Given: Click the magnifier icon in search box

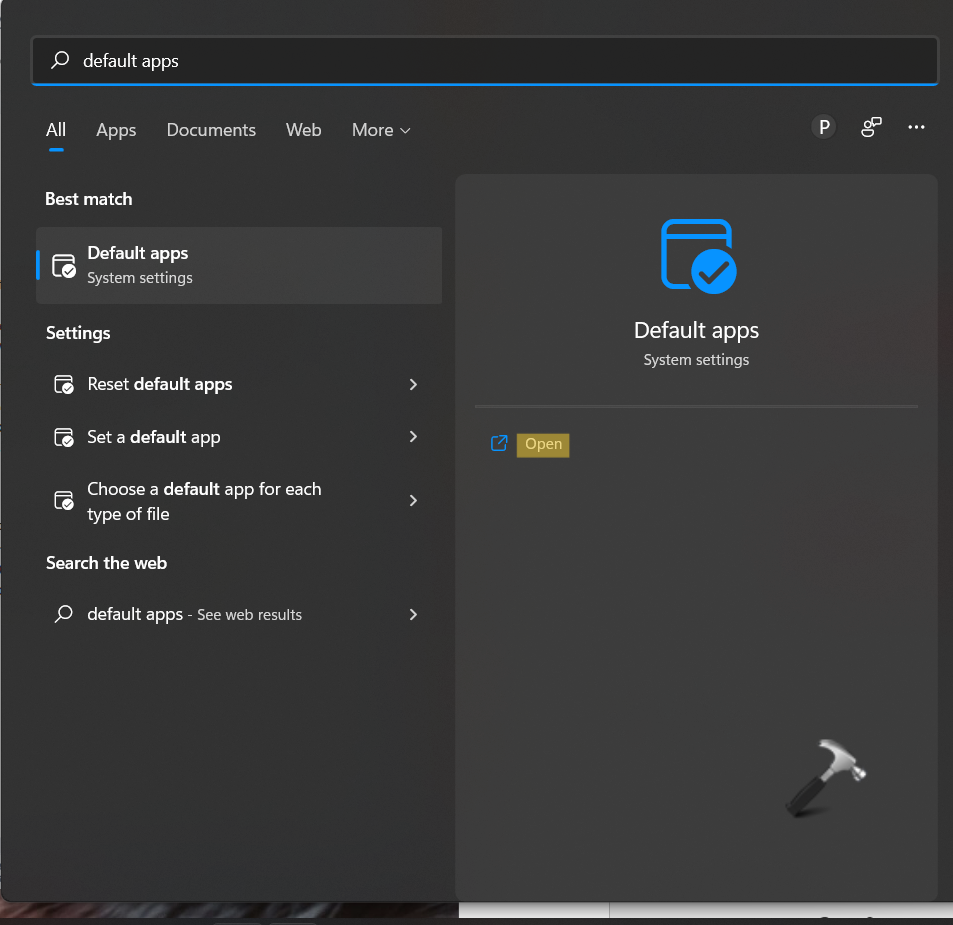Looking at the screenshot, I should tap(61, 61).
